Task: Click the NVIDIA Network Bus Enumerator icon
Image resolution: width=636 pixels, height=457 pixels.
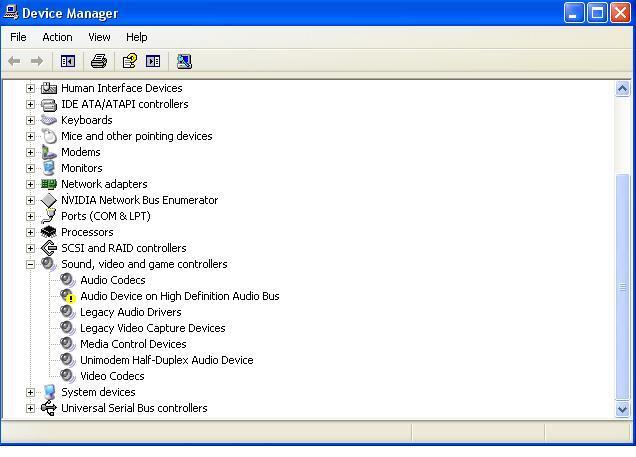Action: pos(49,200)
